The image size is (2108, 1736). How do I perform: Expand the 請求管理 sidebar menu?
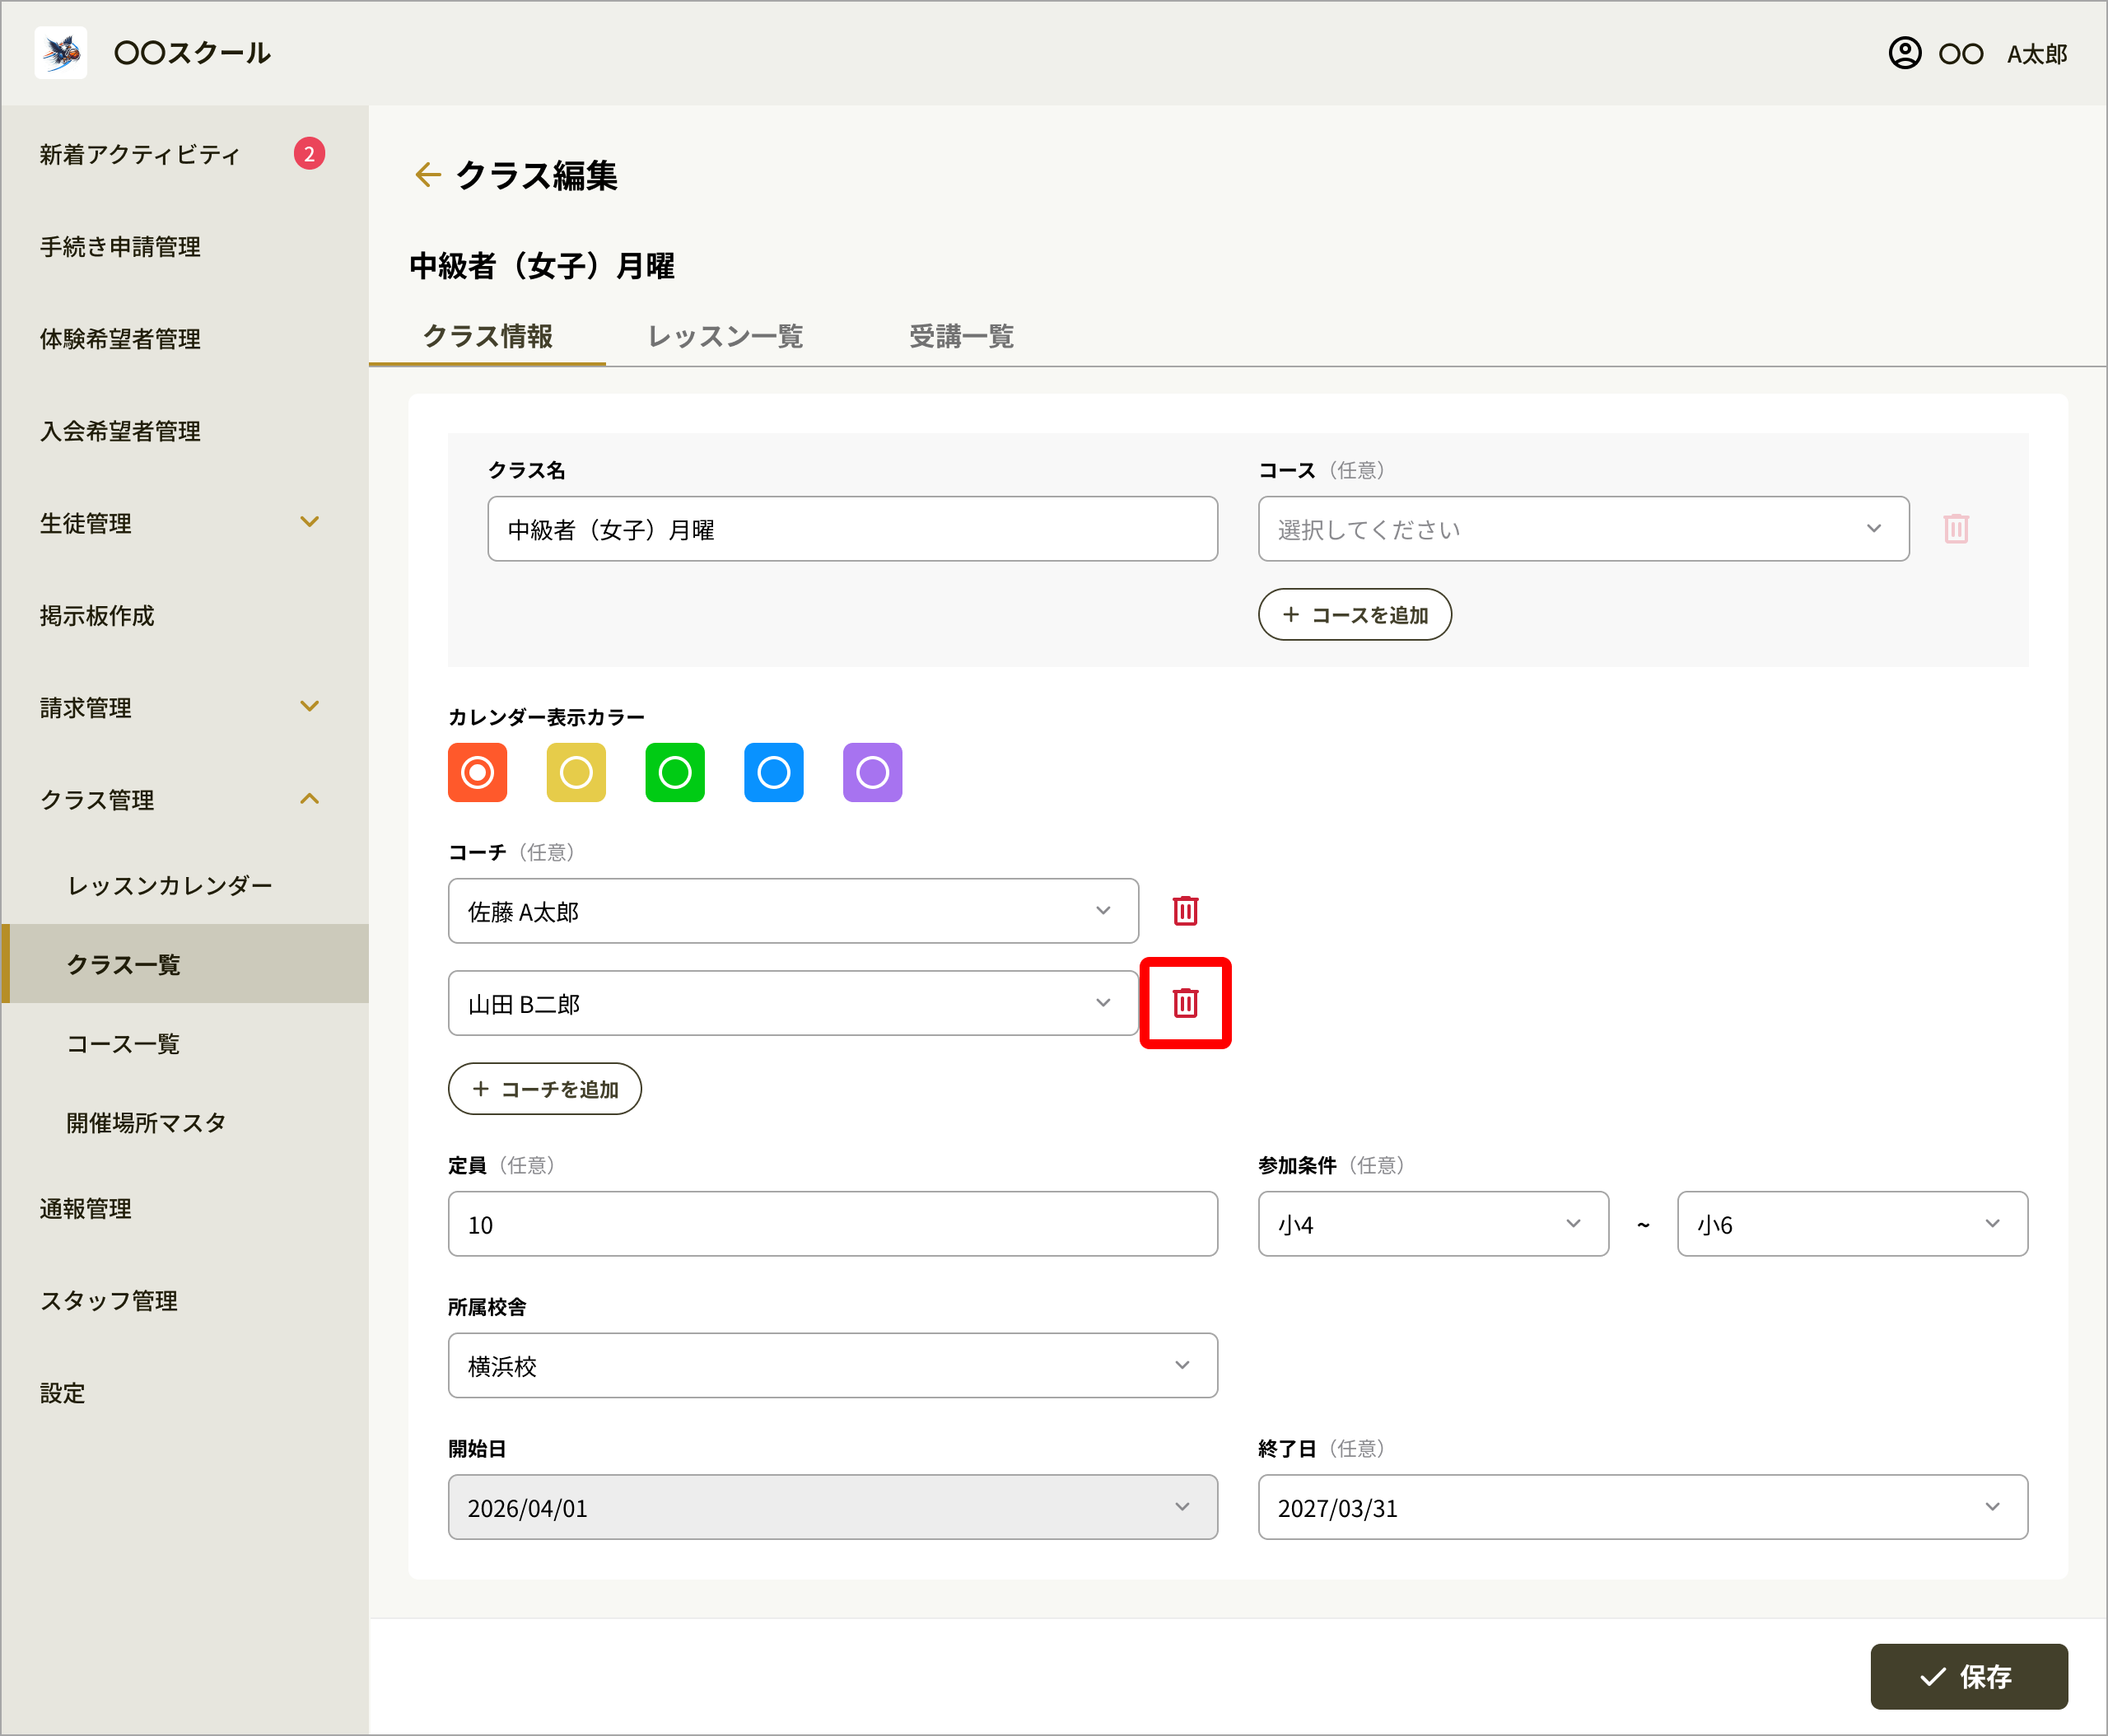(184, 708)
